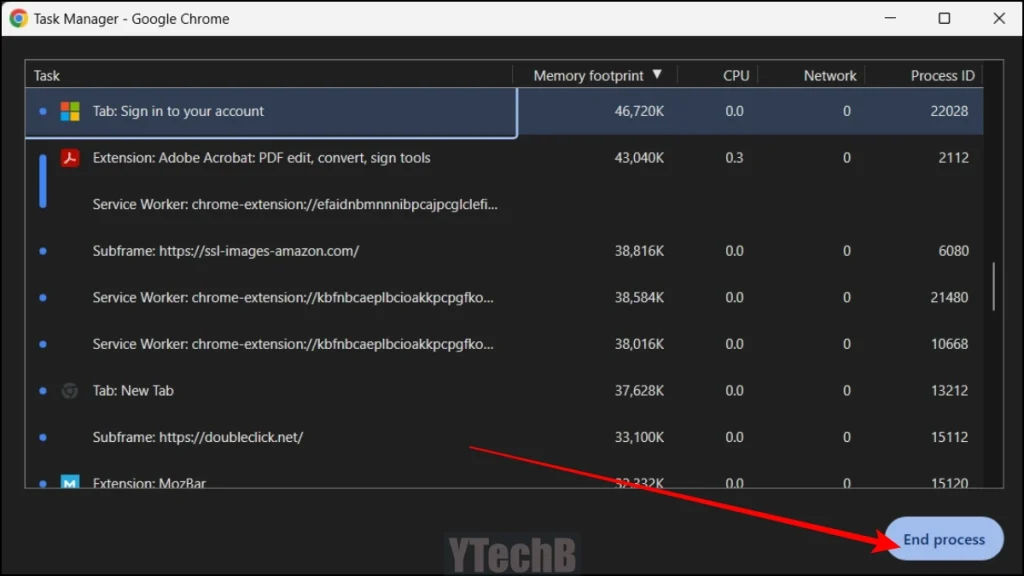The height and width of the screenshot is (576, 1024).
Task: Click the End process button
Action: (944, 539)
